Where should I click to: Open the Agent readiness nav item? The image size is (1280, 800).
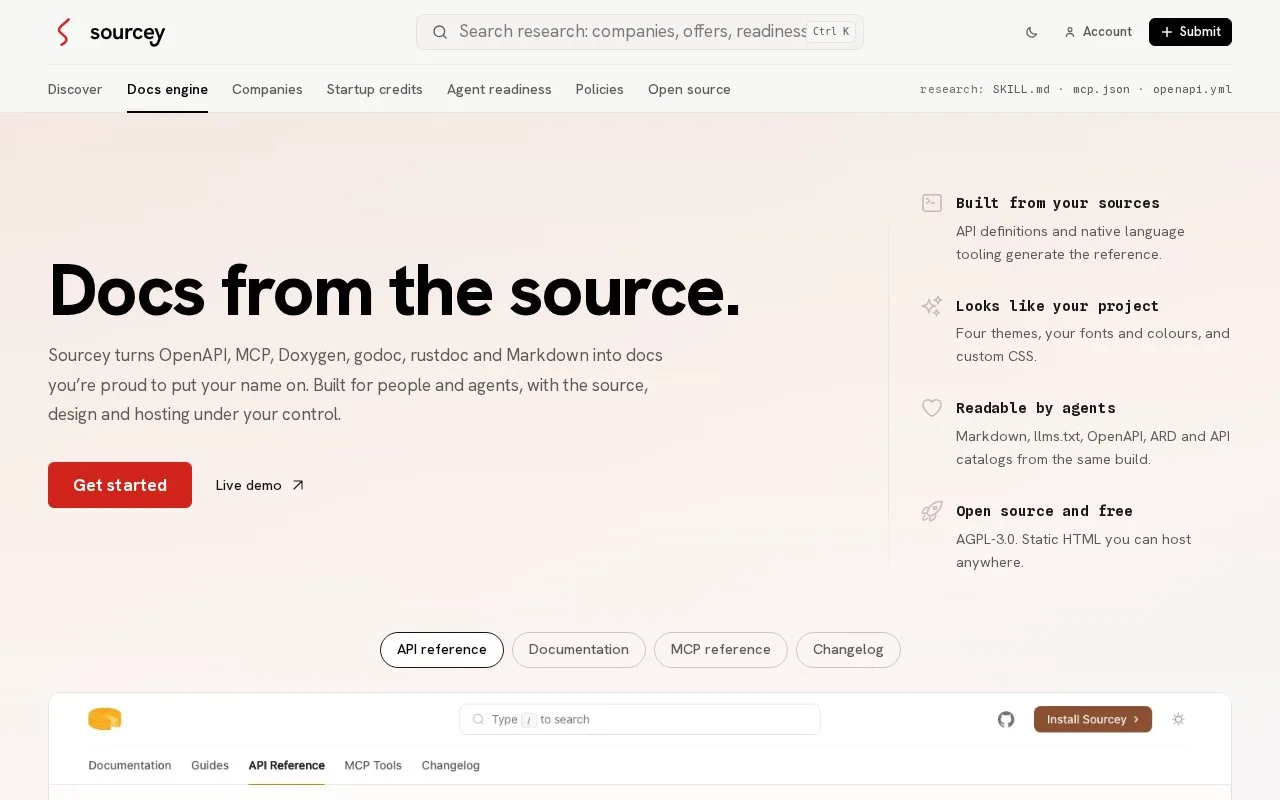pyautogui.click(x=499, y=89)
